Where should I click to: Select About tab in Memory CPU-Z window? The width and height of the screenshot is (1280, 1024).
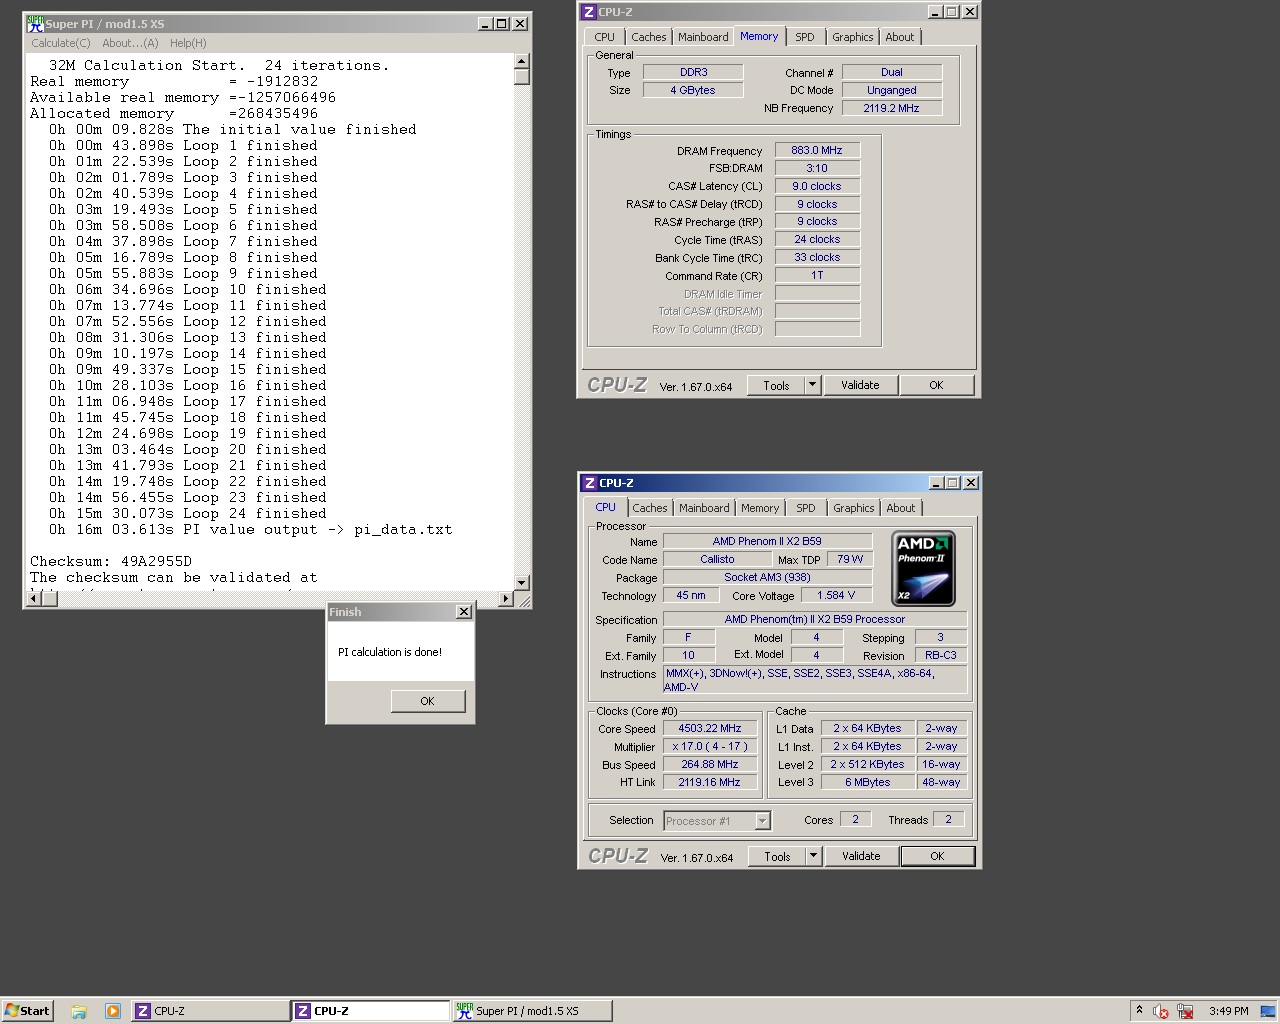tap(900, 37)
